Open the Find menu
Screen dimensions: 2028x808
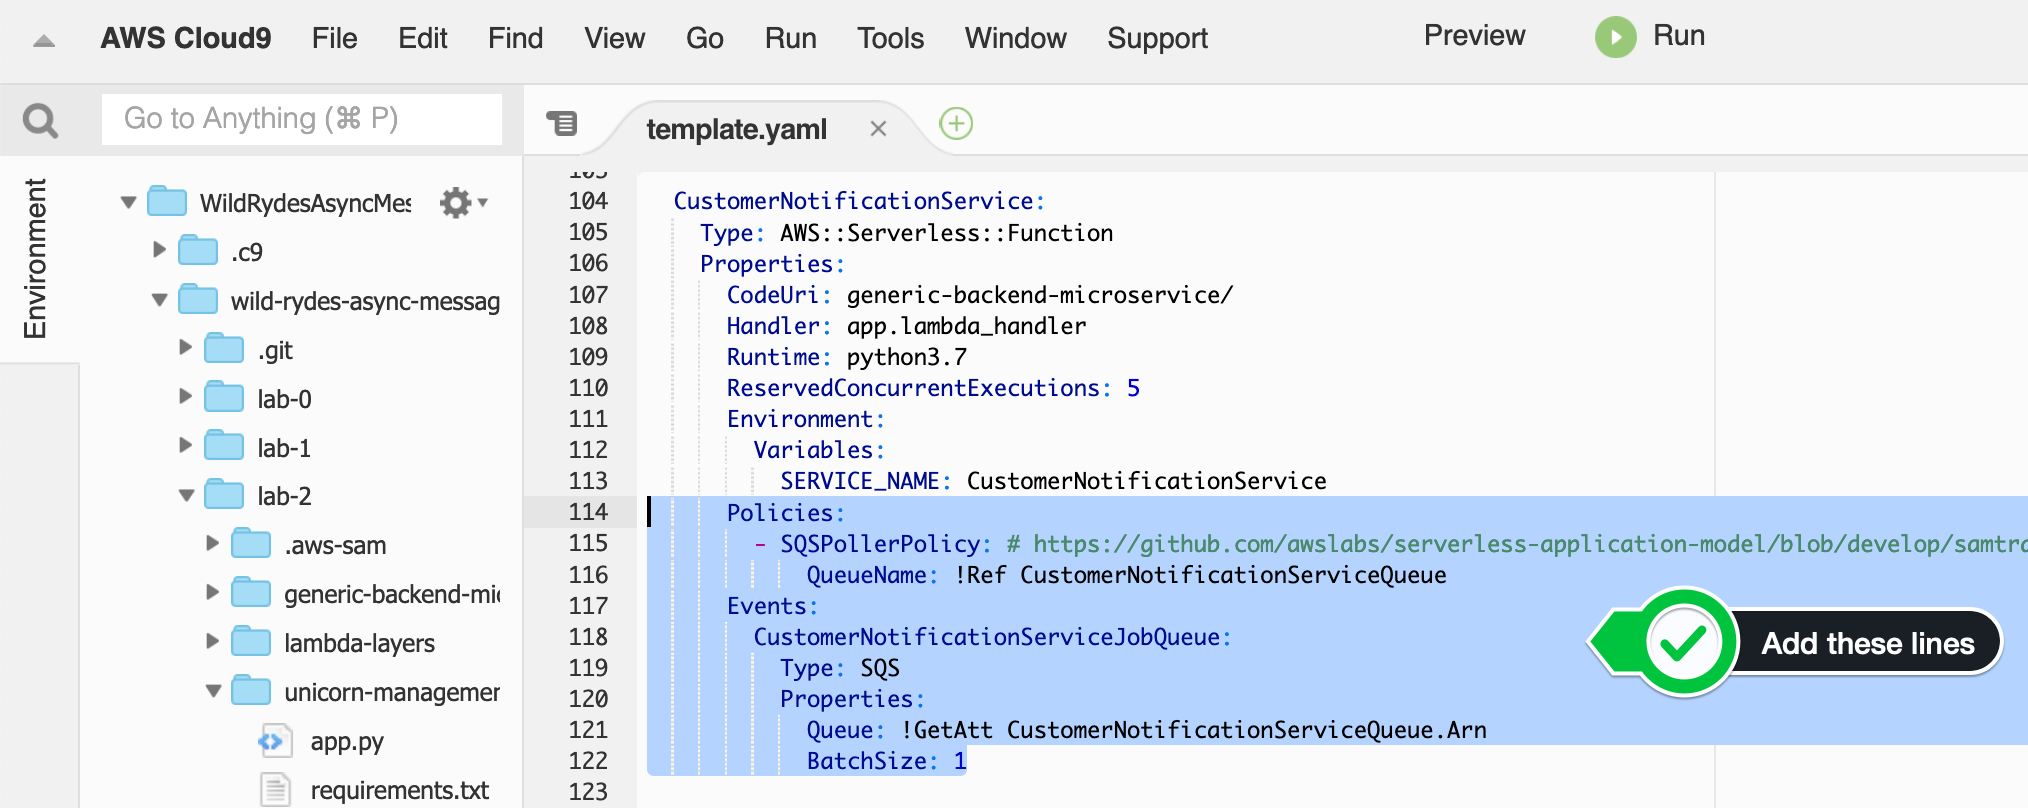coord(516,38)
